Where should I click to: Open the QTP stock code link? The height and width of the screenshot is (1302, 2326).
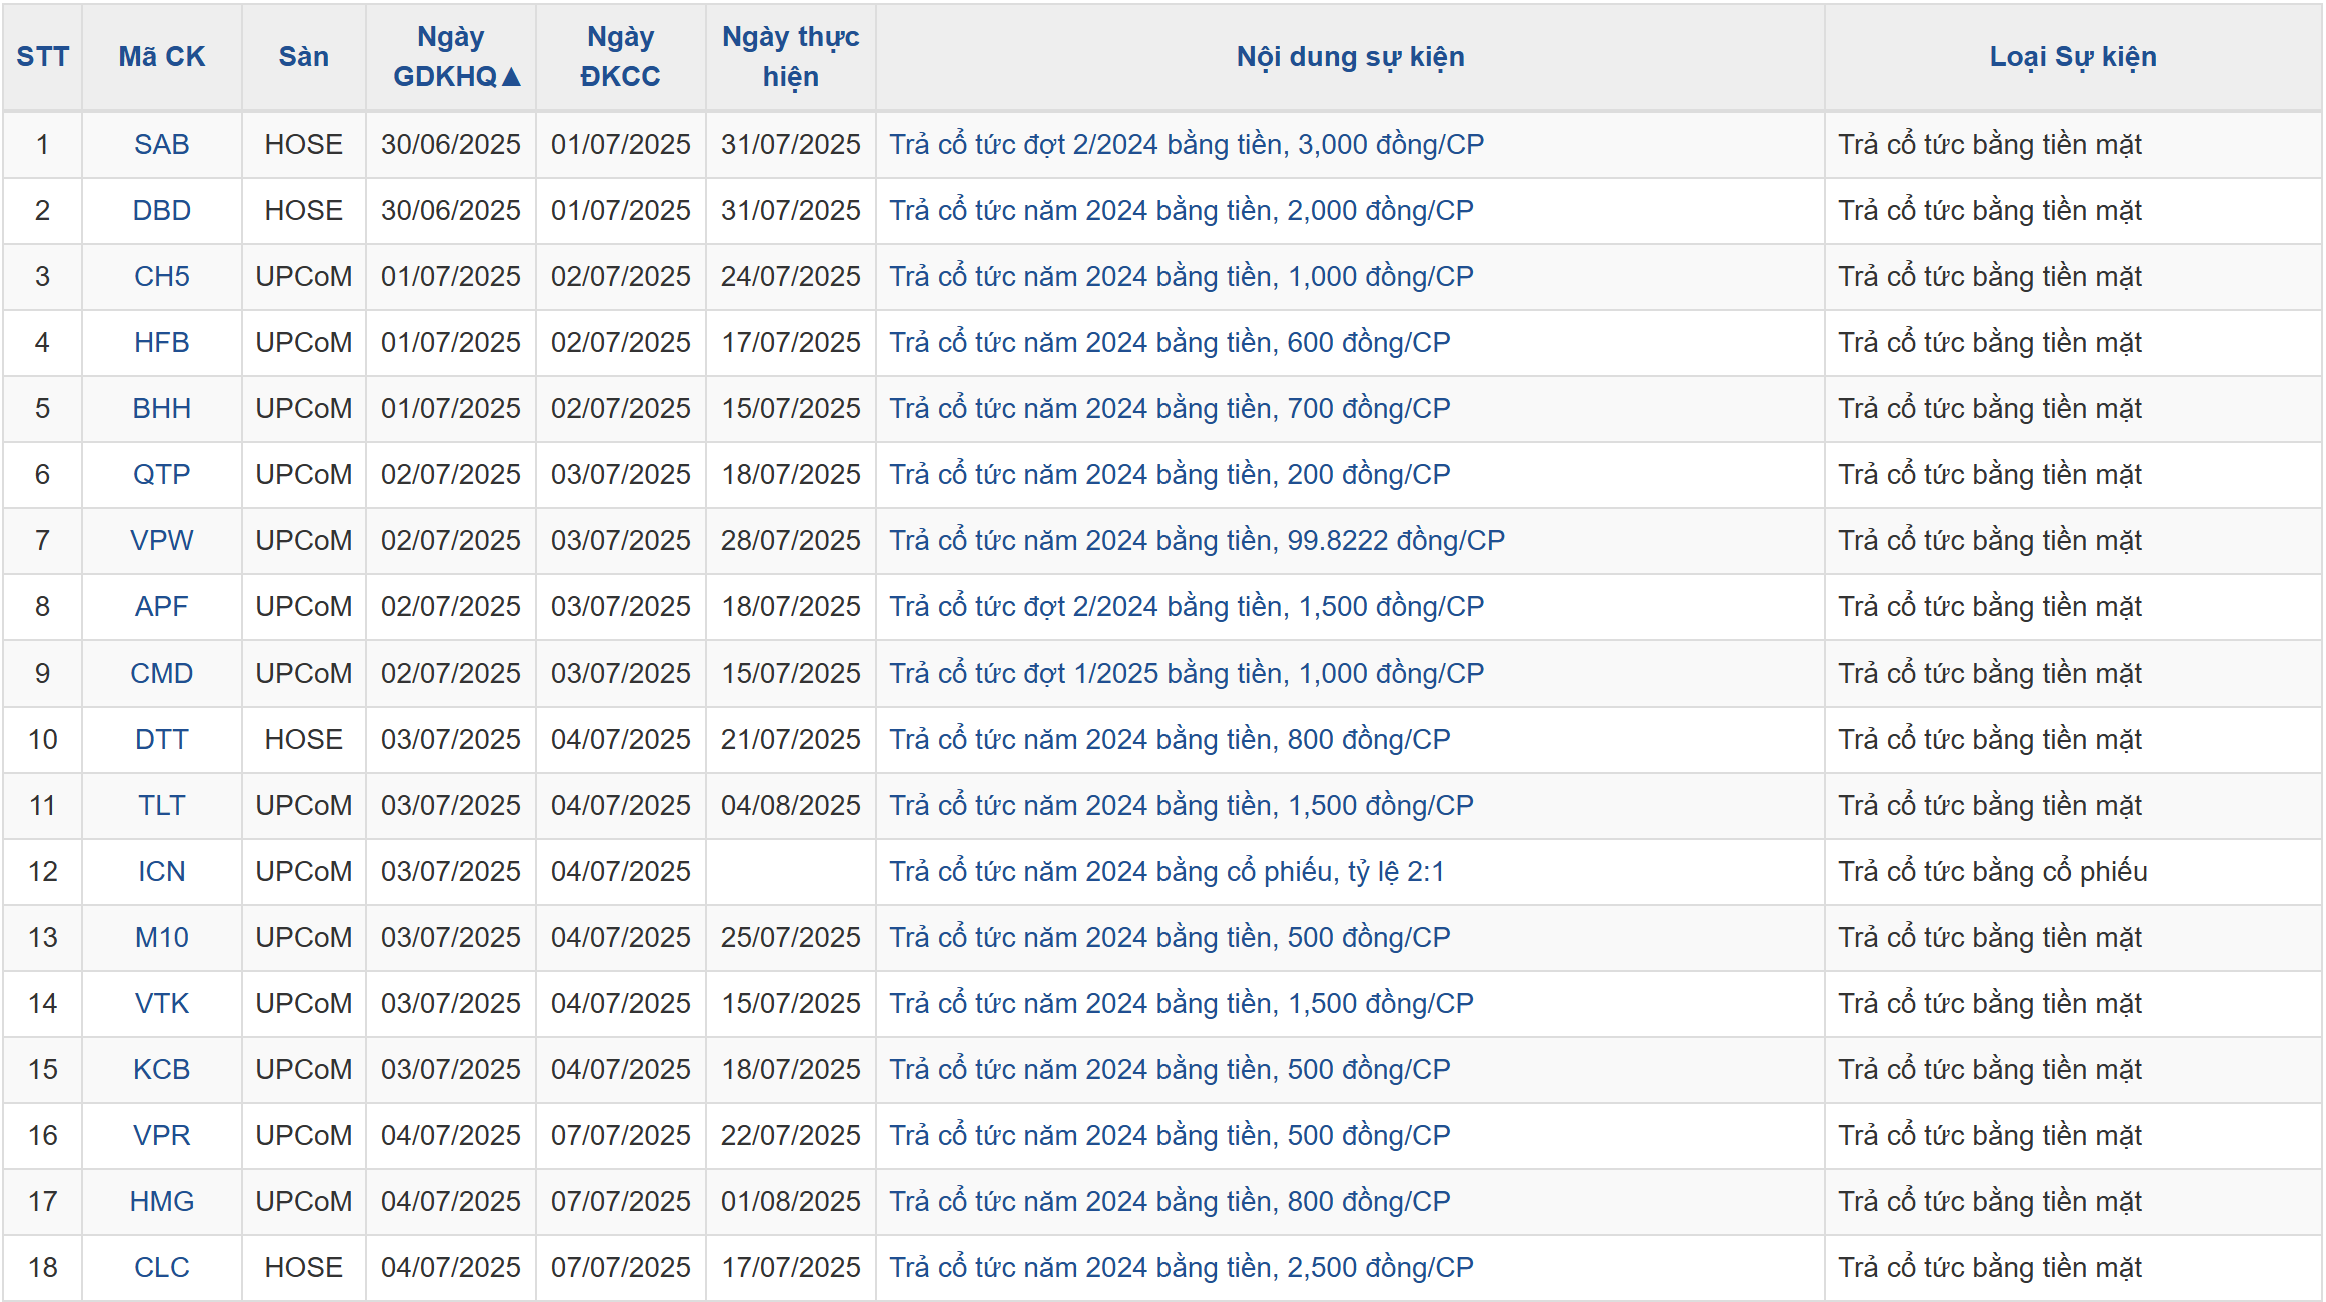(161, 475)
